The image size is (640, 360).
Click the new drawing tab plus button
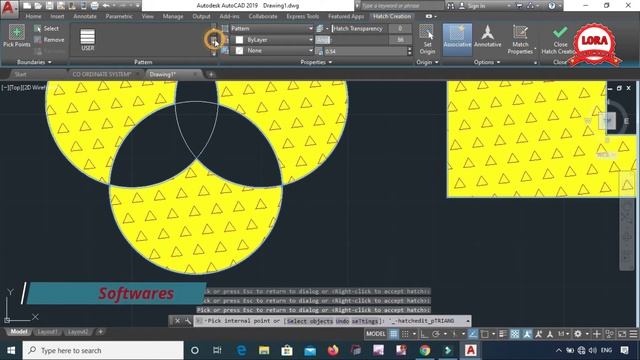pyautogui.click(x=211, y=74)
